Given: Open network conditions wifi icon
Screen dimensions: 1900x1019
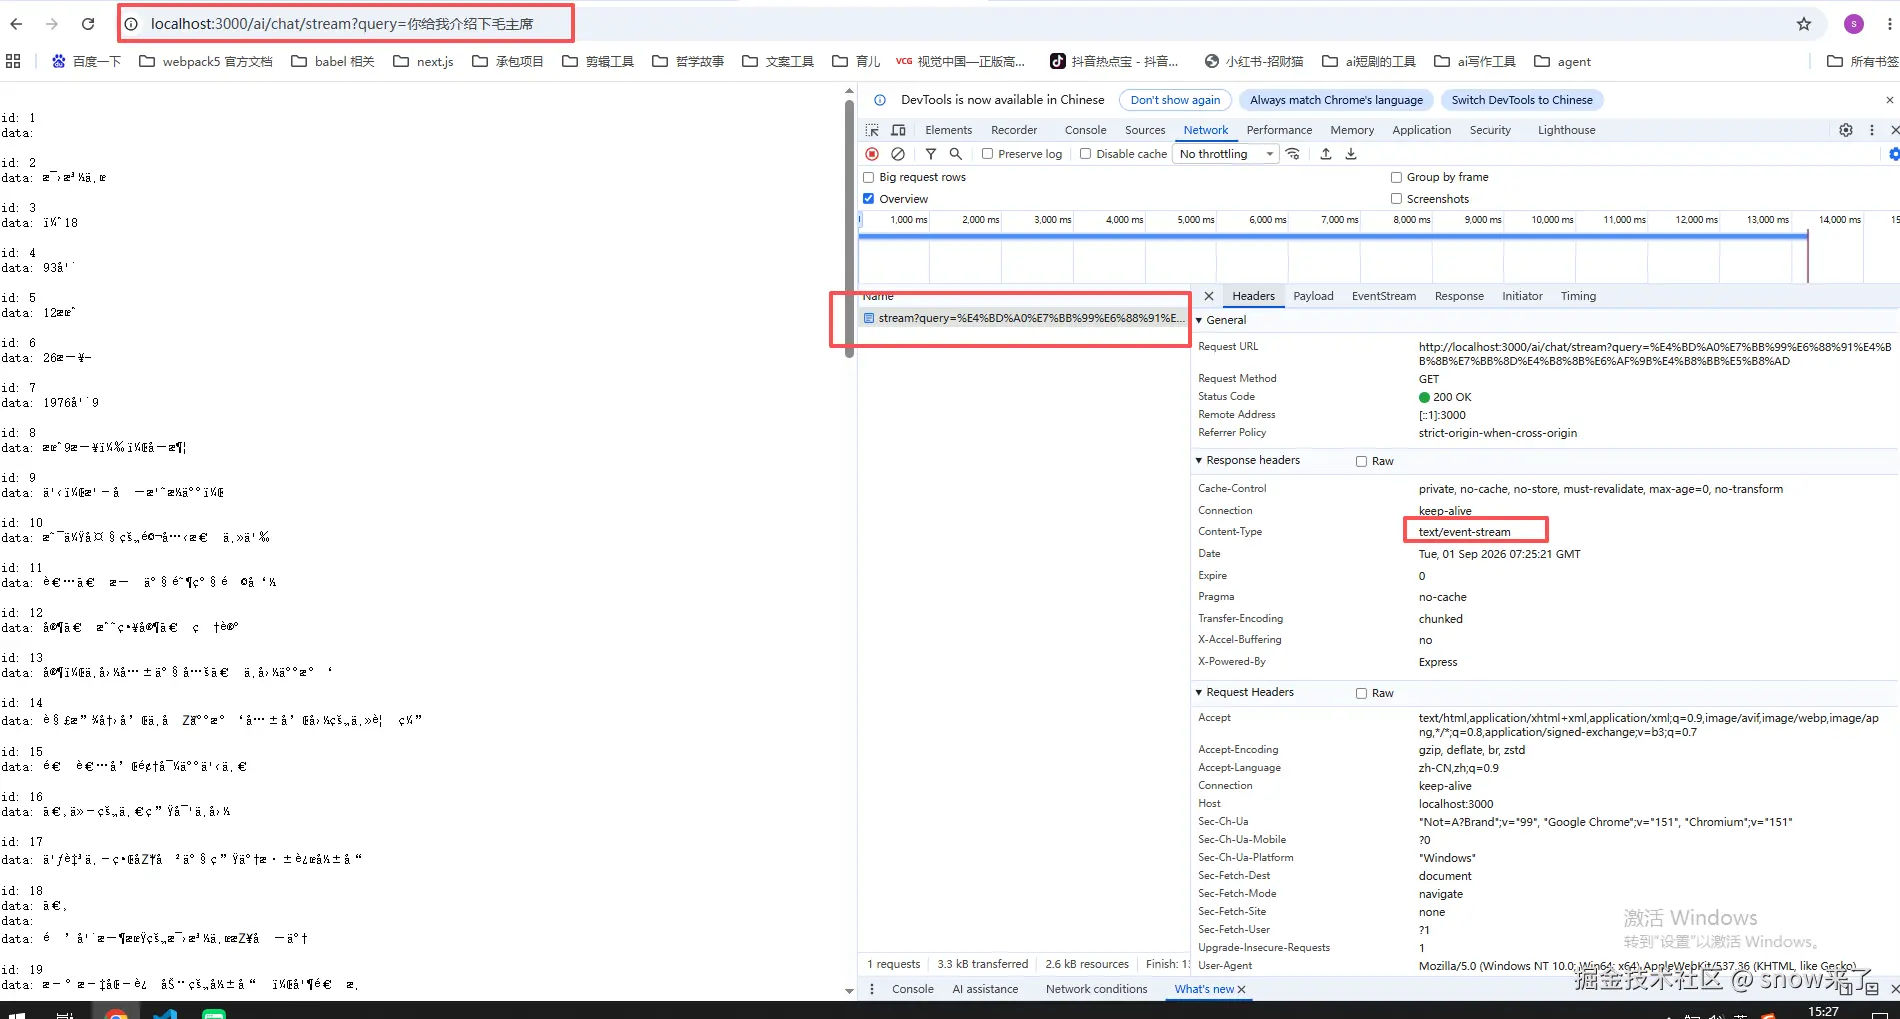Looking at the screenshot, I should 1293,154.
